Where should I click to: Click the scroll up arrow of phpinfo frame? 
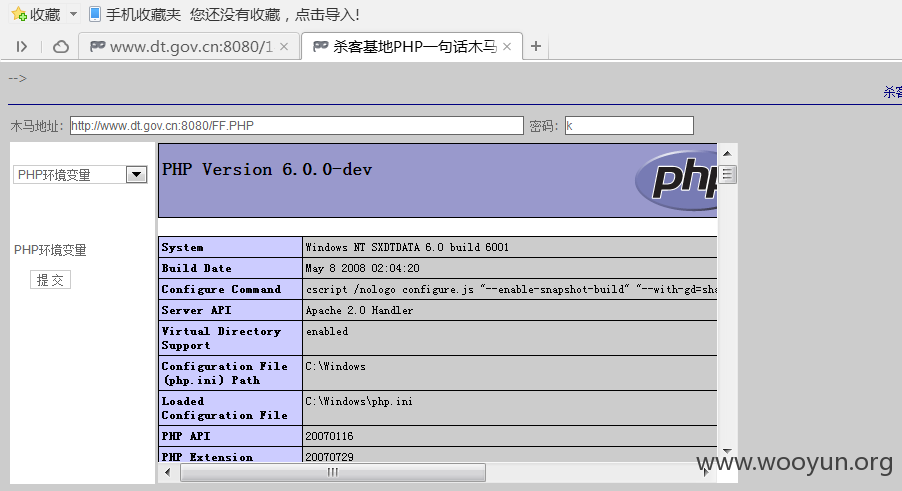(x=727, y=153)
